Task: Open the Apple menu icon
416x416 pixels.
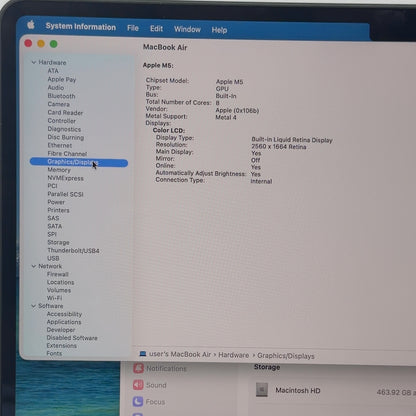Action: click(31, 24)
